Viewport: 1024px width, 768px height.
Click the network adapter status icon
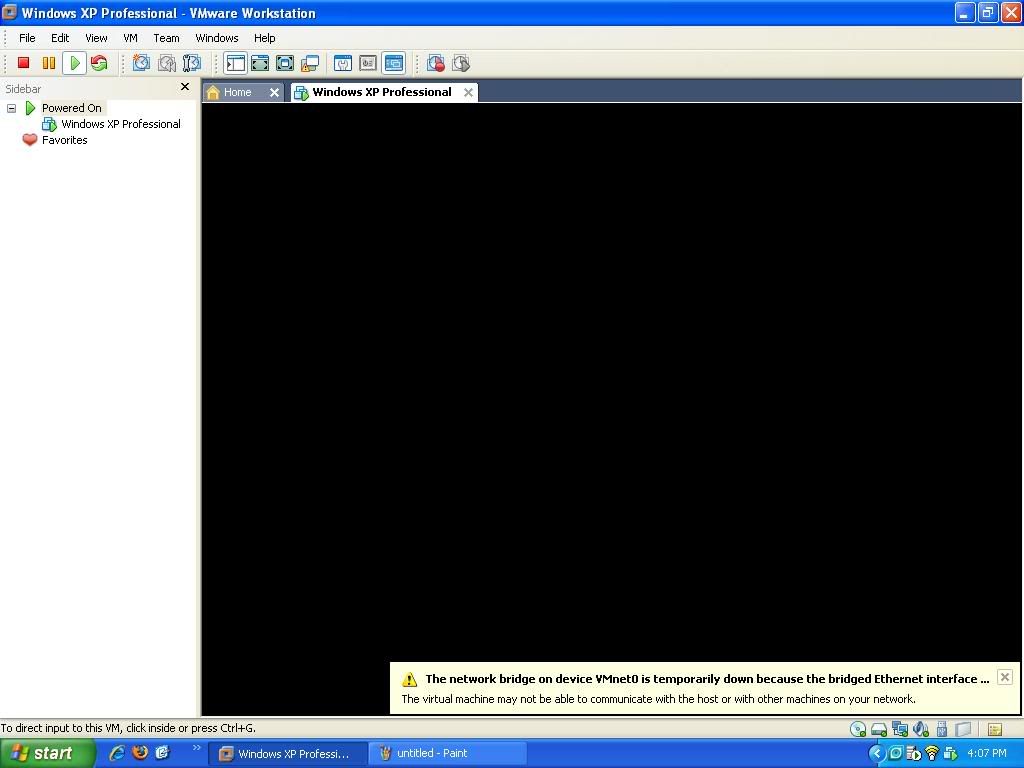899,729
